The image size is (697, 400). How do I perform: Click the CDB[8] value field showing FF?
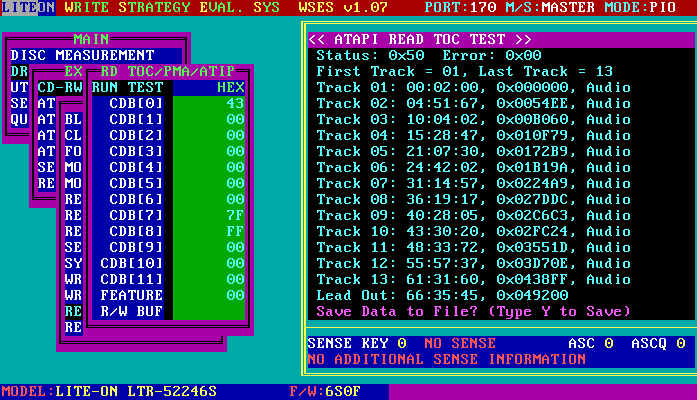(235, 231)
